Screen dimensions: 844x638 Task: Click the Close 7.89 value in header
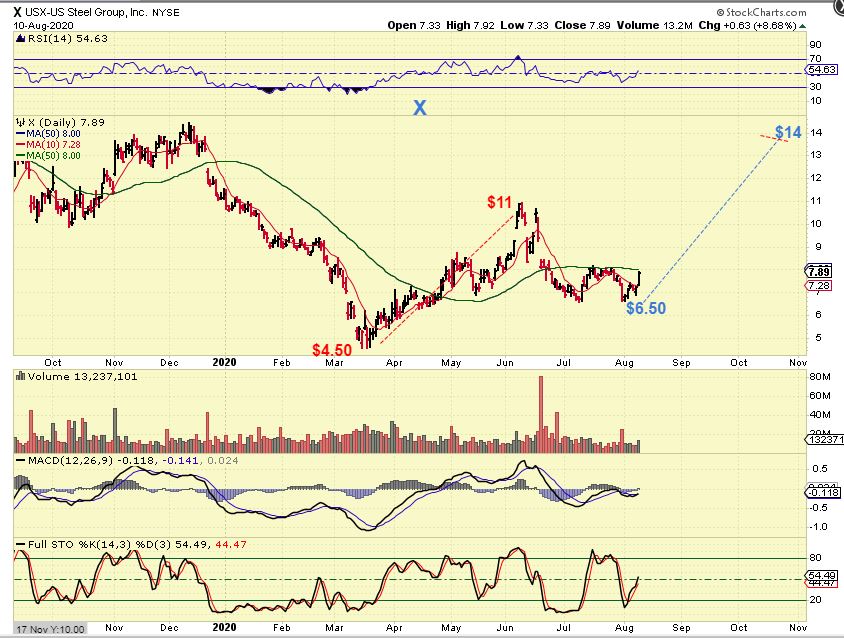(582, 25)
